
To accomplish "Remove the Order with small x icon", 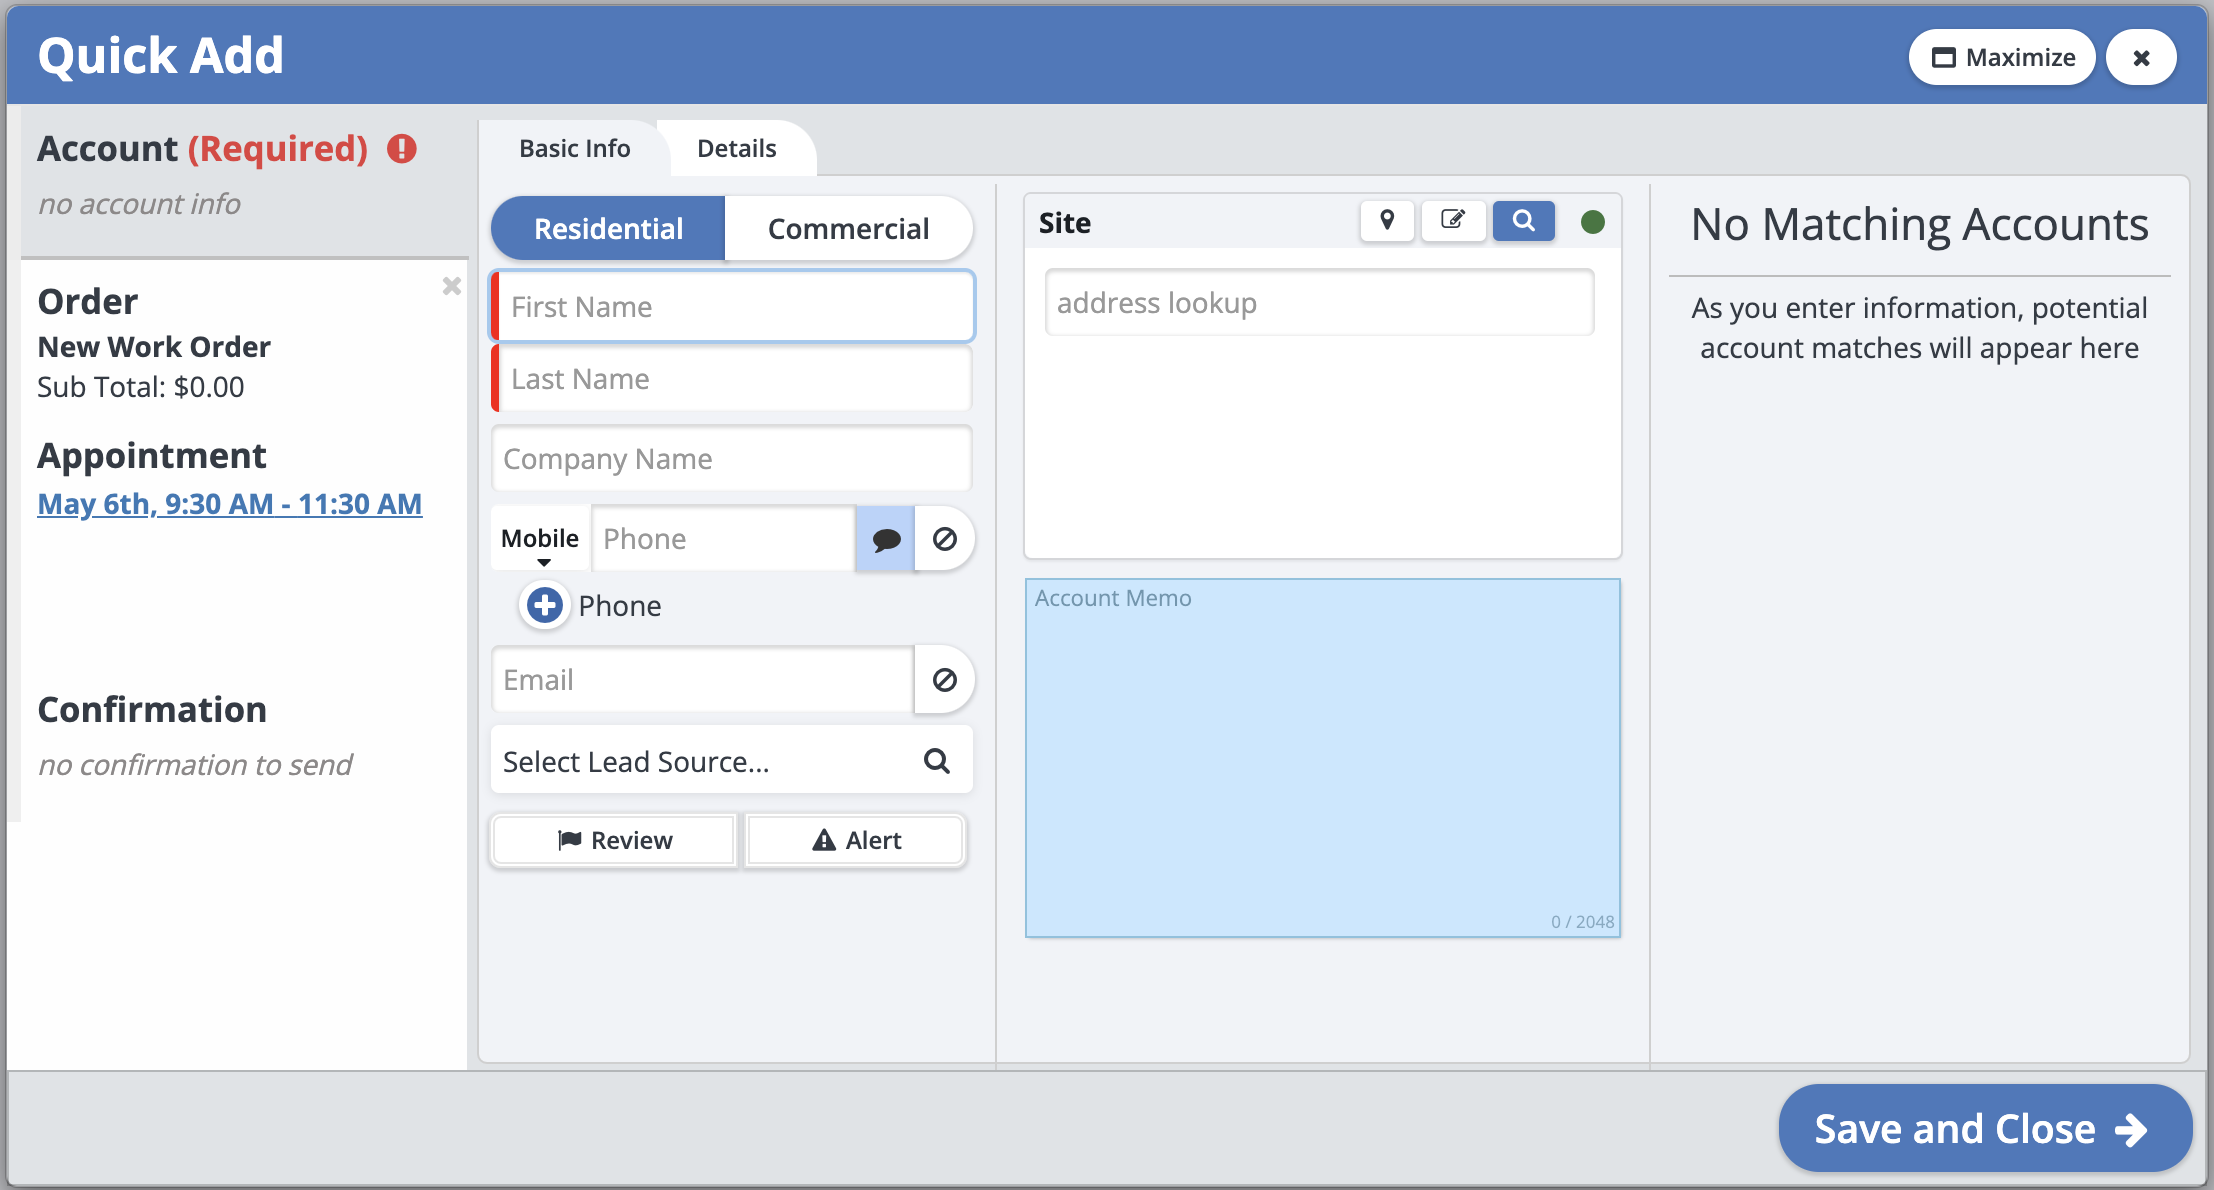I will point(452,287).
